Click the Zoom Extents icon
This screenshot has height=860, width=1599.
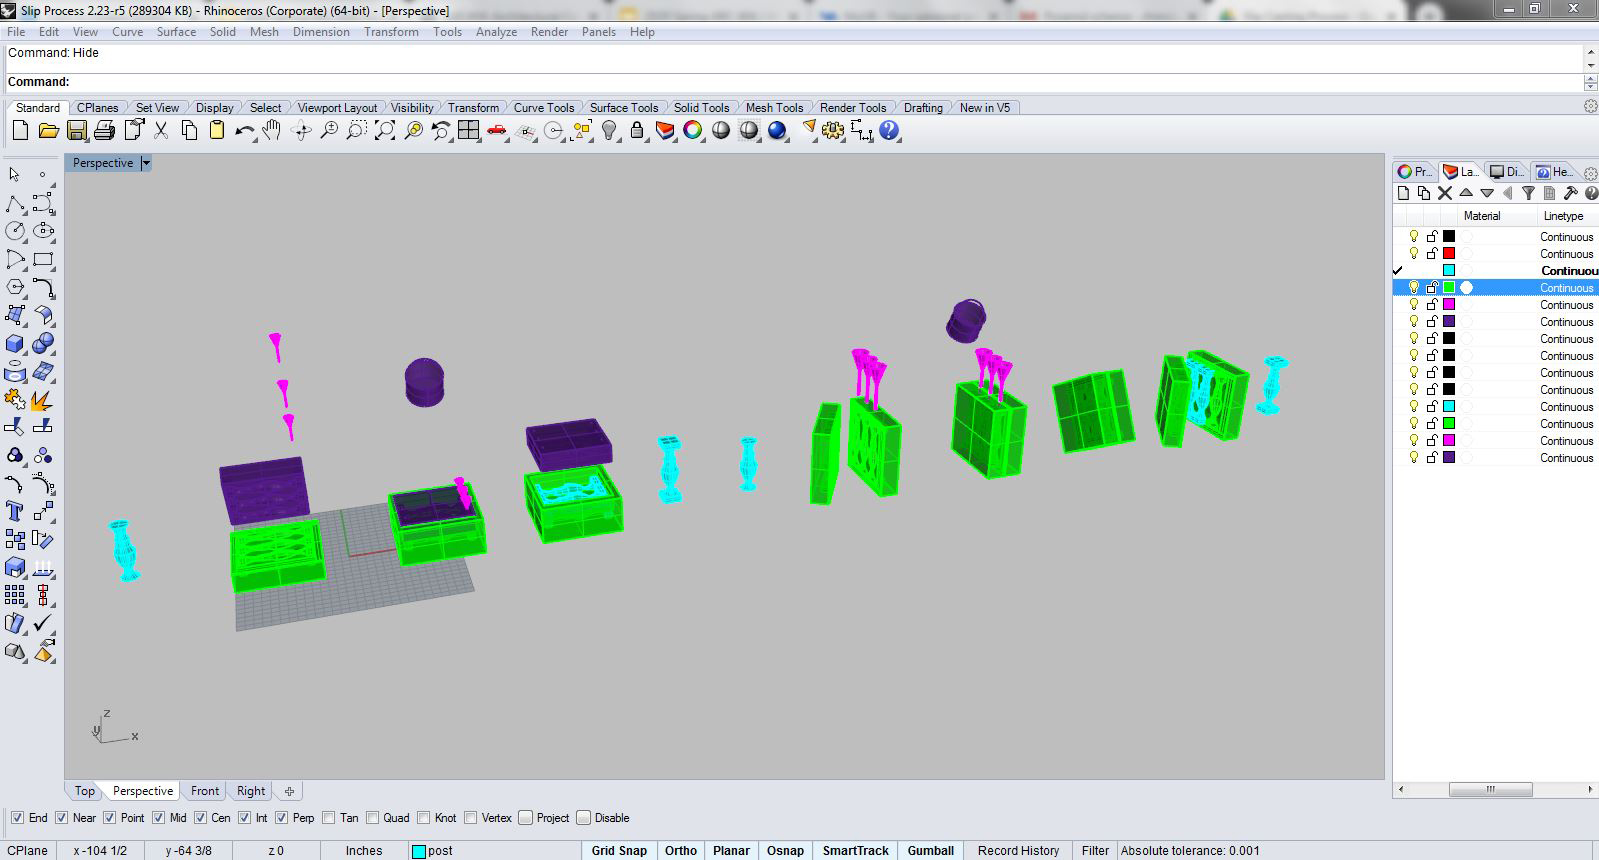384,131
